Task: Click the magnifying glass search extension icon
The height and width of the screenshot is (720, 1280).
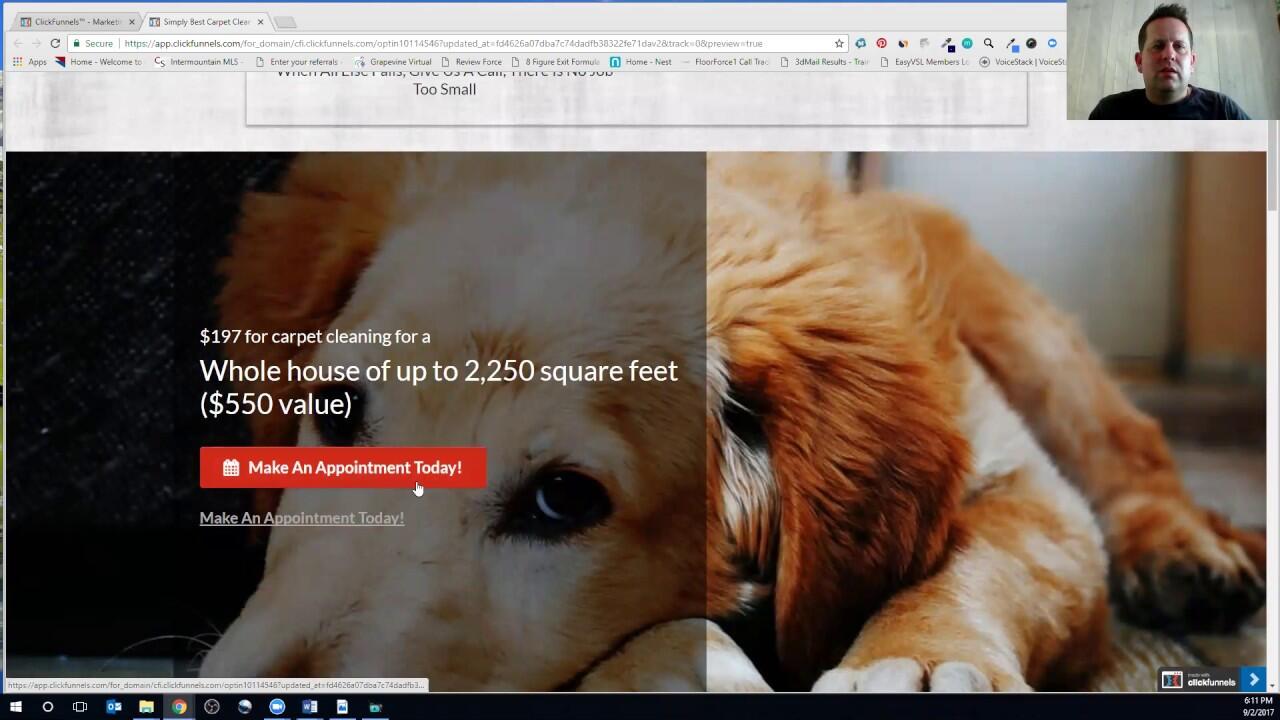Action: 987,43
